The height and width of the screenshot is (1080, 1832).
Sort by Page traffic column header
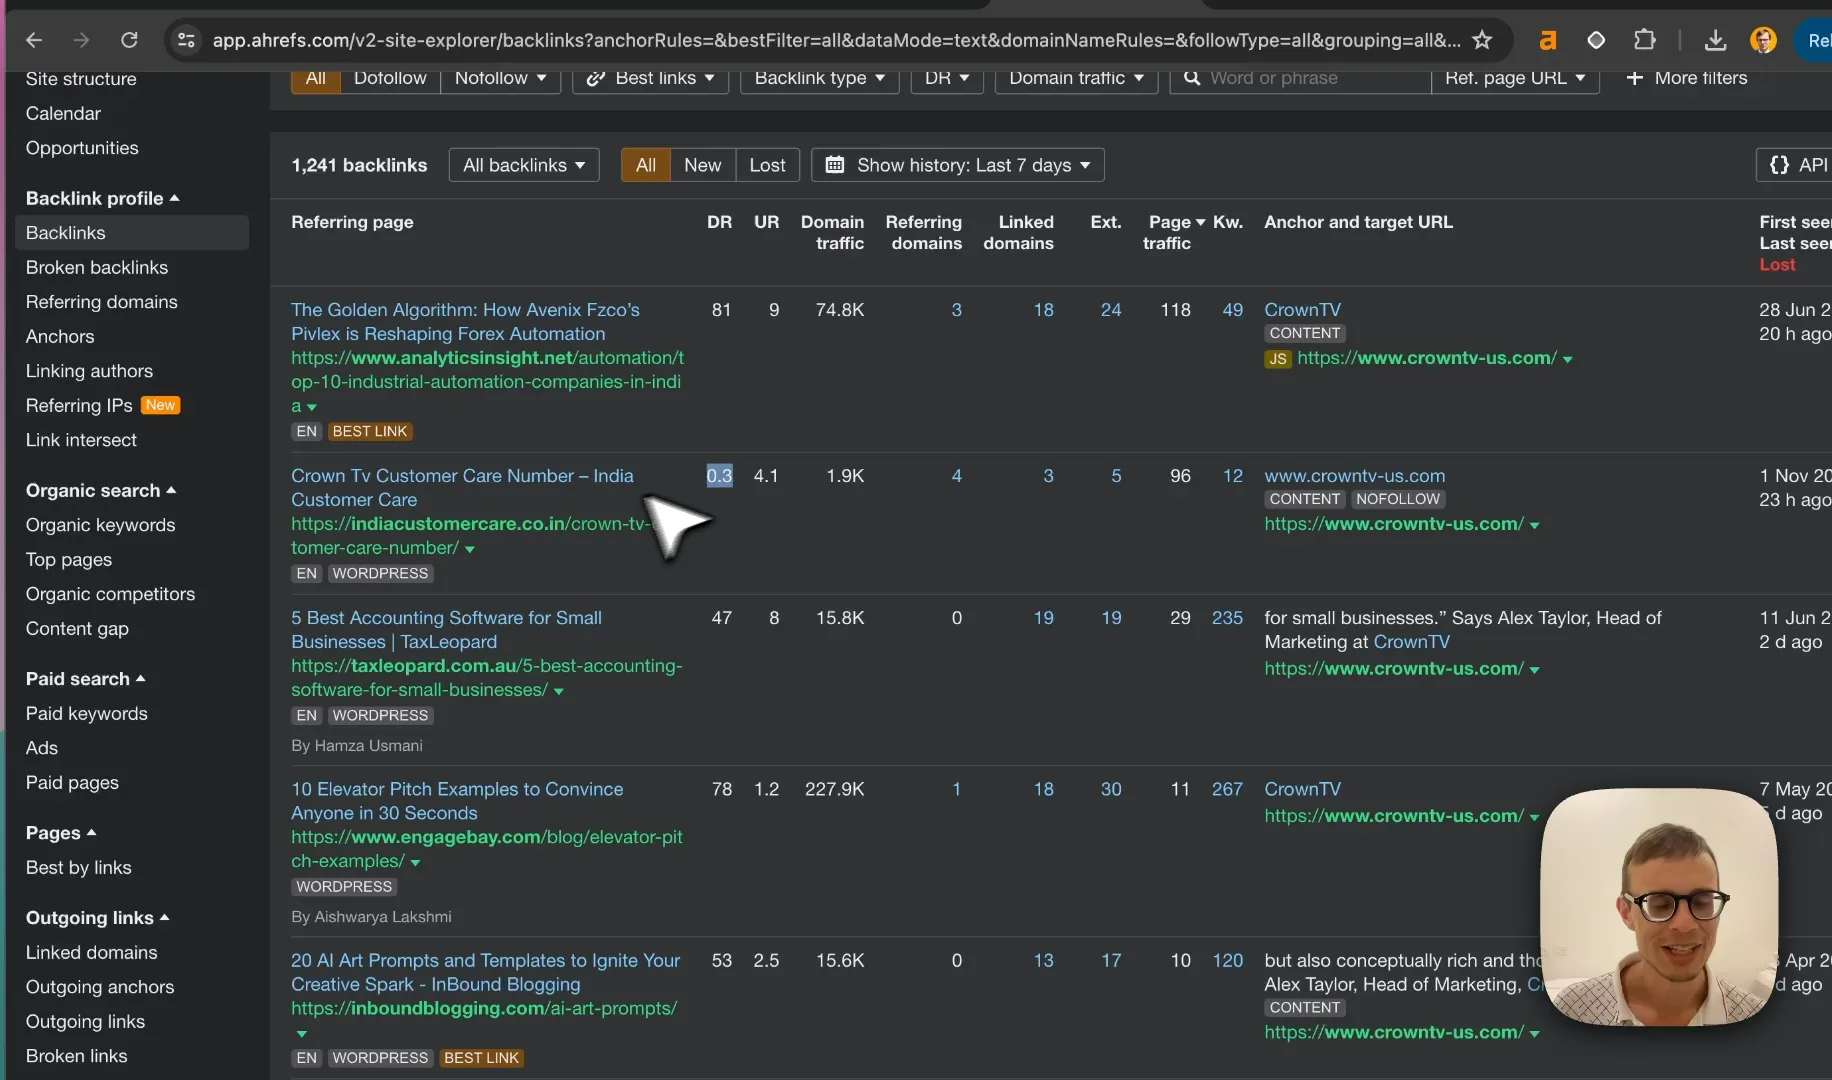(x=1170, y=232)
